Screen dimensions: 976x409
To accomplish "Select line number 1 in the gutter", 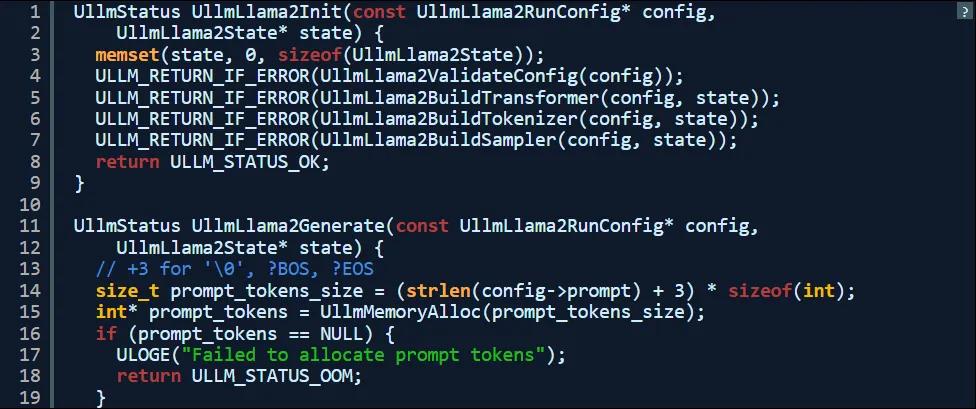I will click(35, 12).
